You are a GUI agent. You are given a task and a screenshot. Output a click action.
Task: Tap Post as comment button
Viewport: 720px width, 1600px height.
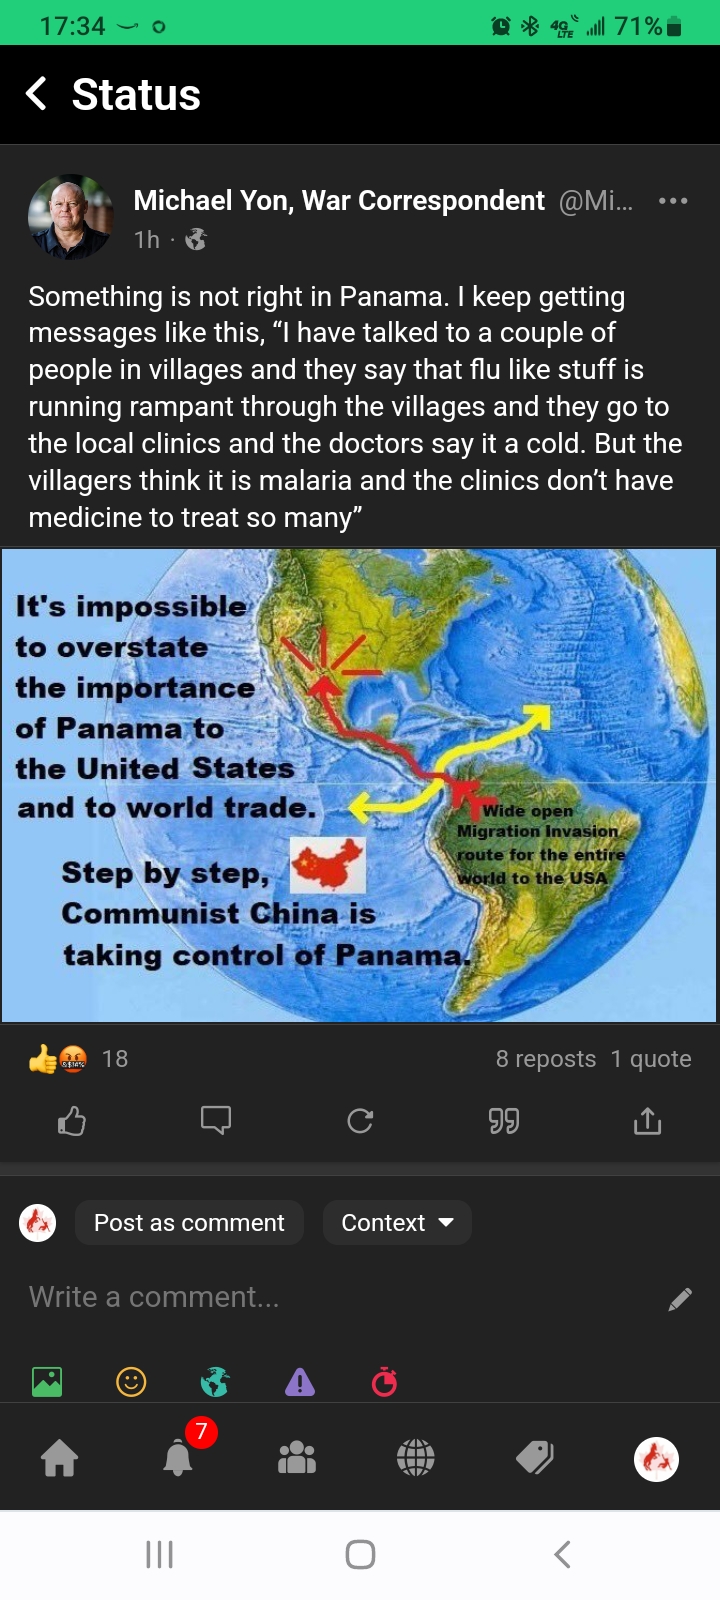click(x=189, y=1222)
